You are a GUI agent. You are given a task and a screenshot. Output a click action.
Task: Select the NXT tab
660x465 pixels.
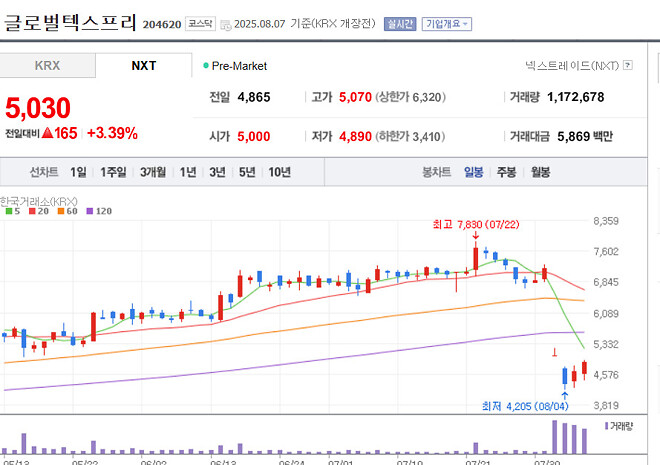coord(144,66)
